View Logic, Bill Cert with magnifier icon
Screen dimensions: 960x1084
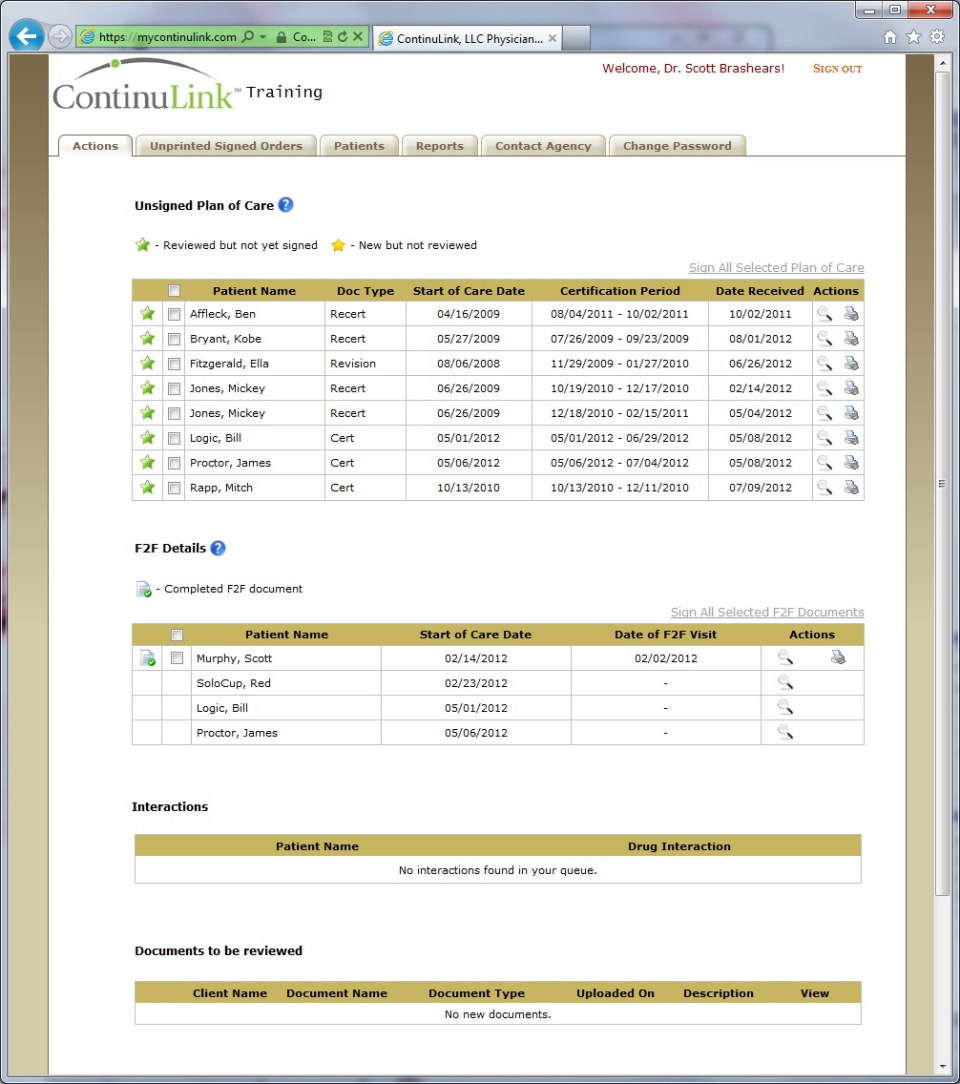825,438
